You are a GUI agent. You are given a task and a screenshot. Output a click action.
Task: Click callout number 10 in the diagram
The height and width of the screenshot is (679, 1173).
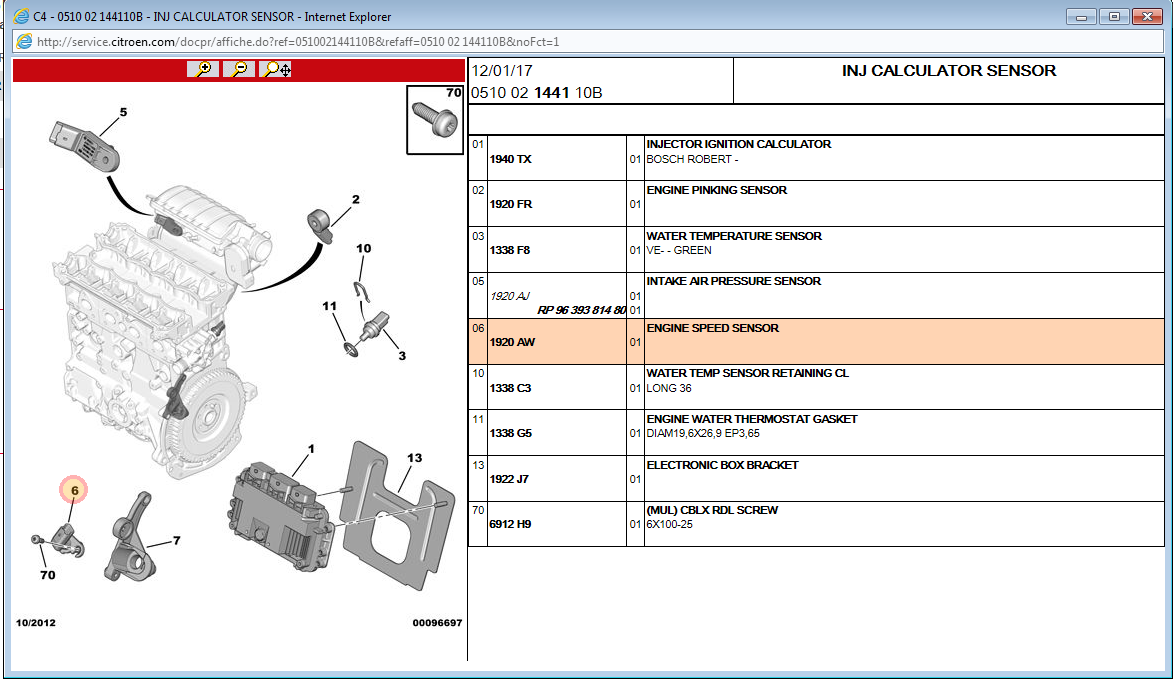(364, 248)
